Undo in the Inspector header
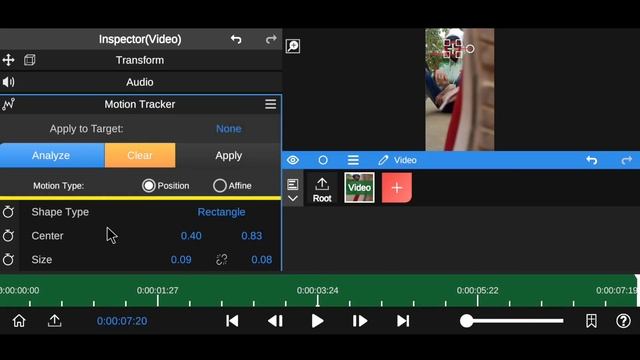This screenshot has width=640, height=360. pos(236,39)
